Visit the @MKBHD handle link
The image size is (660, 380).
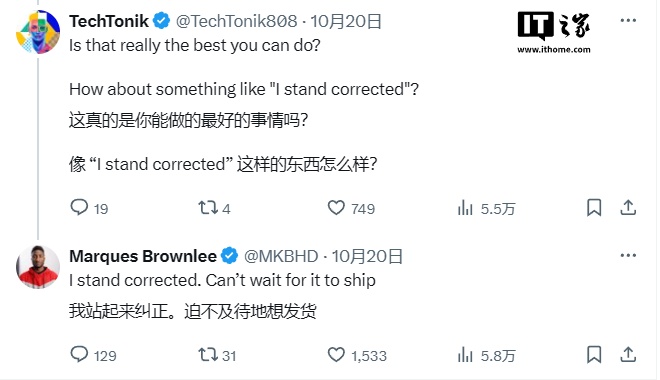click(x=281, y=256)
